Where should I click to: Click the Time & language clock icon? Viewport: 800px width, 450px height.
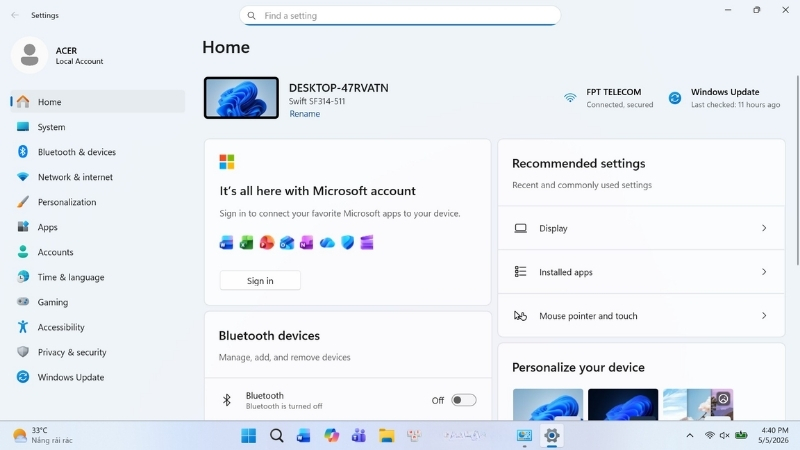(x=22, y=277)
